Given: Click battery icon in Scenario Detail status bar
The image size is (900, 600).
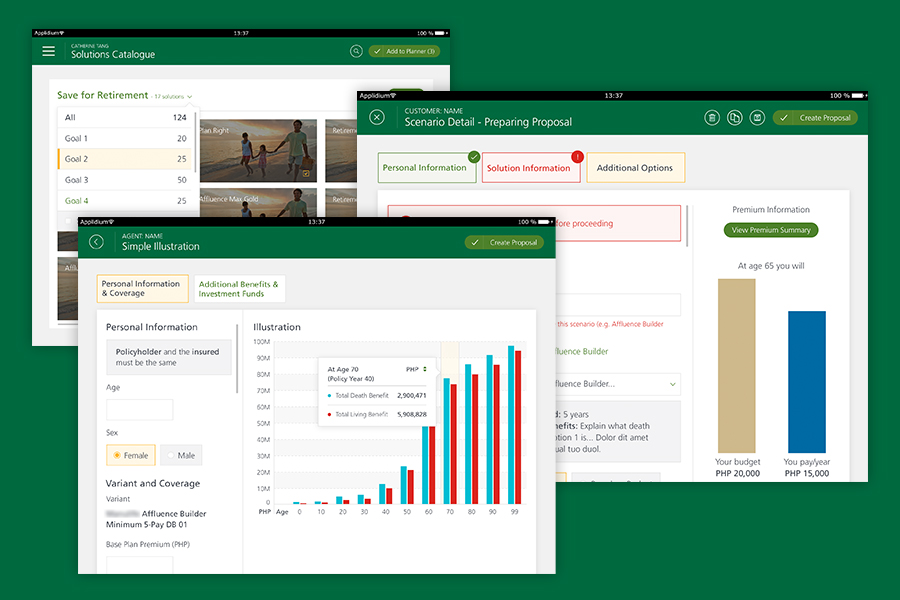Looking at the screenshot, I should (x=858, y=96).
